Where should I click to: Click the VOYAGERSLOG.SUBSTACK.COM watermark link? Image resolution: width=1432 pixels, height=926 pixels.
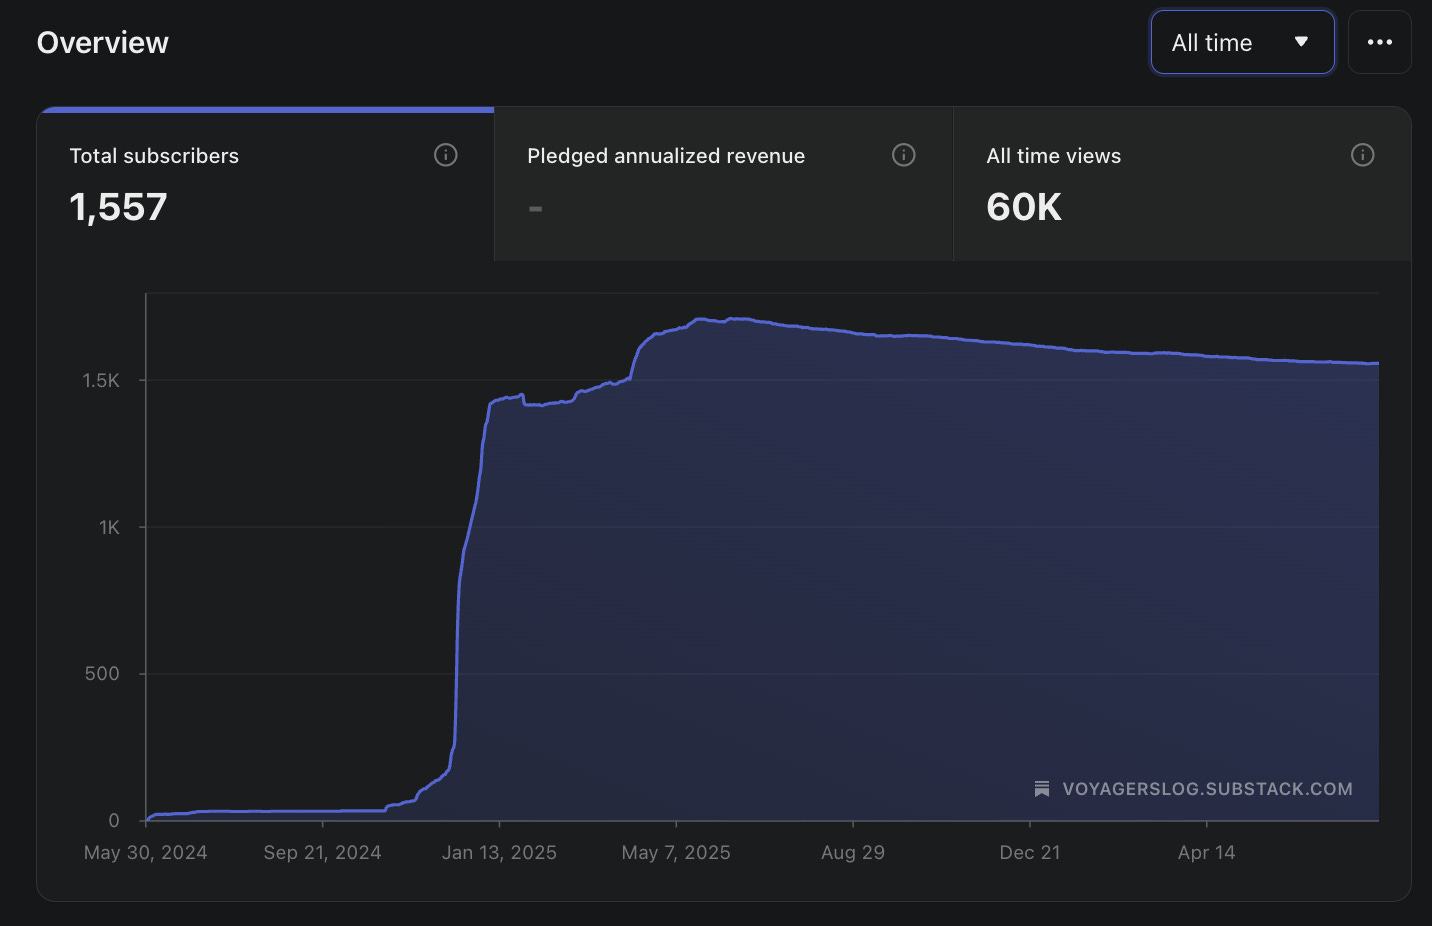pos(1207,789)
